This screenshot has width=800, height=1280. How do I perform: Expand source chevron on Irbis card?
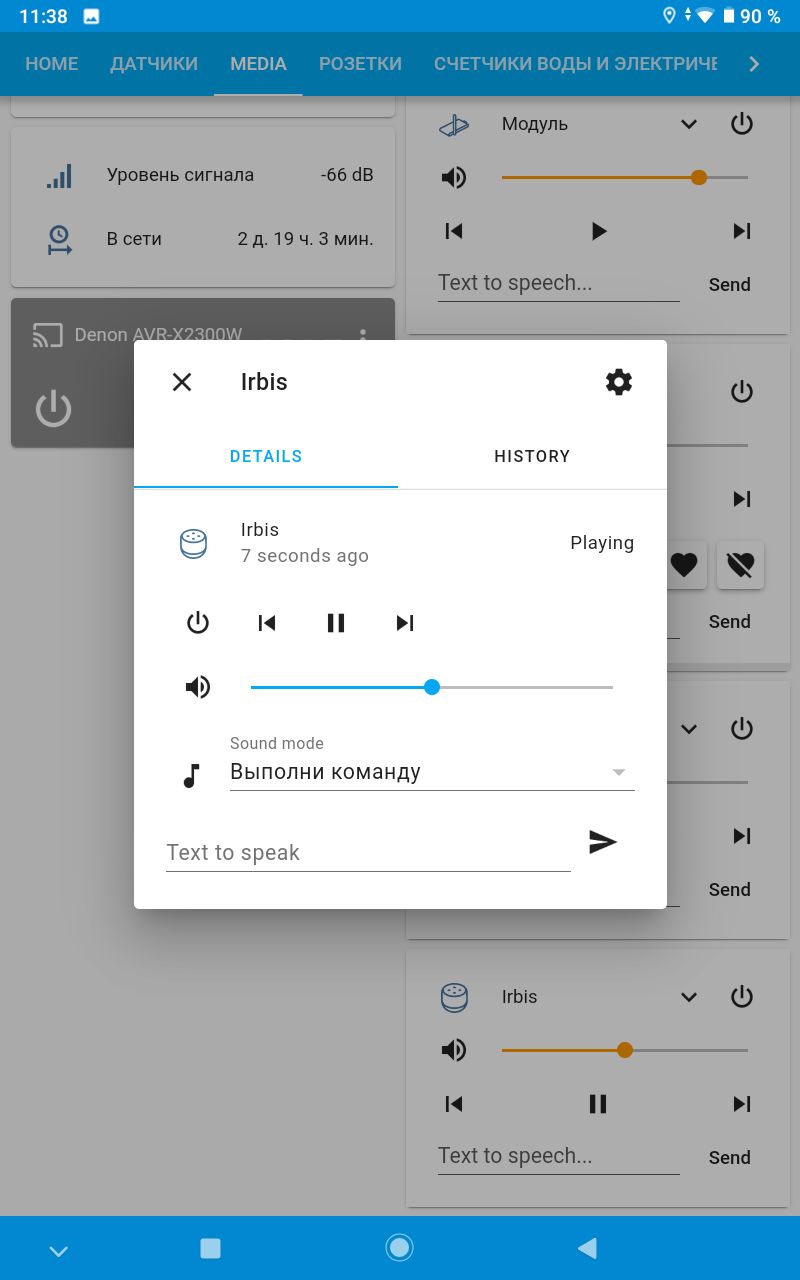689,997
